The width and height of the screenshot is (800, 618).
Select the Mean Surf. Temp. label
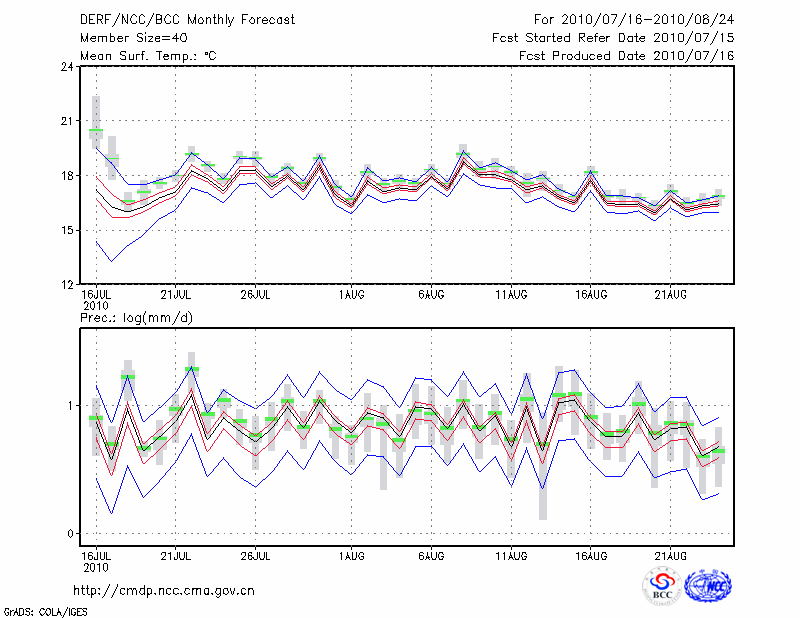click(x=147, y=55)
